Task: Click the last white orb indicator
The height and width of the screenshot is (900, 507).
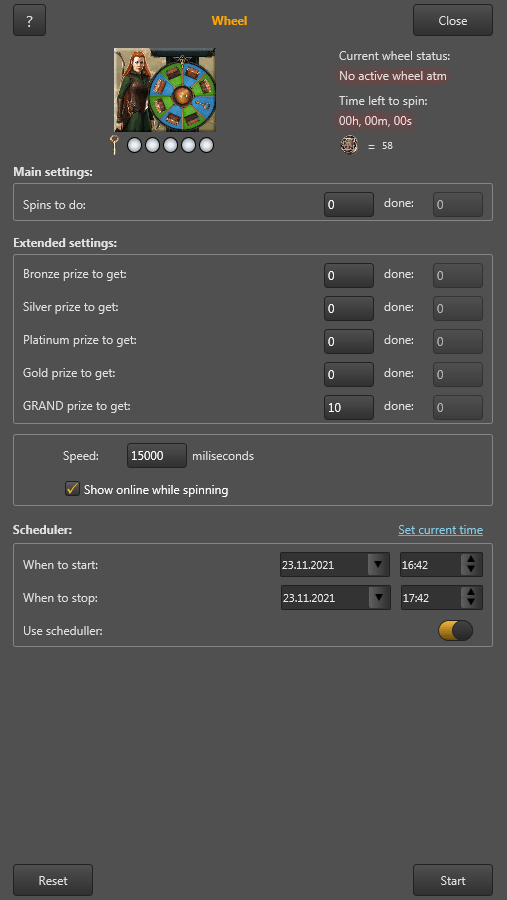Action: (206, 145)
